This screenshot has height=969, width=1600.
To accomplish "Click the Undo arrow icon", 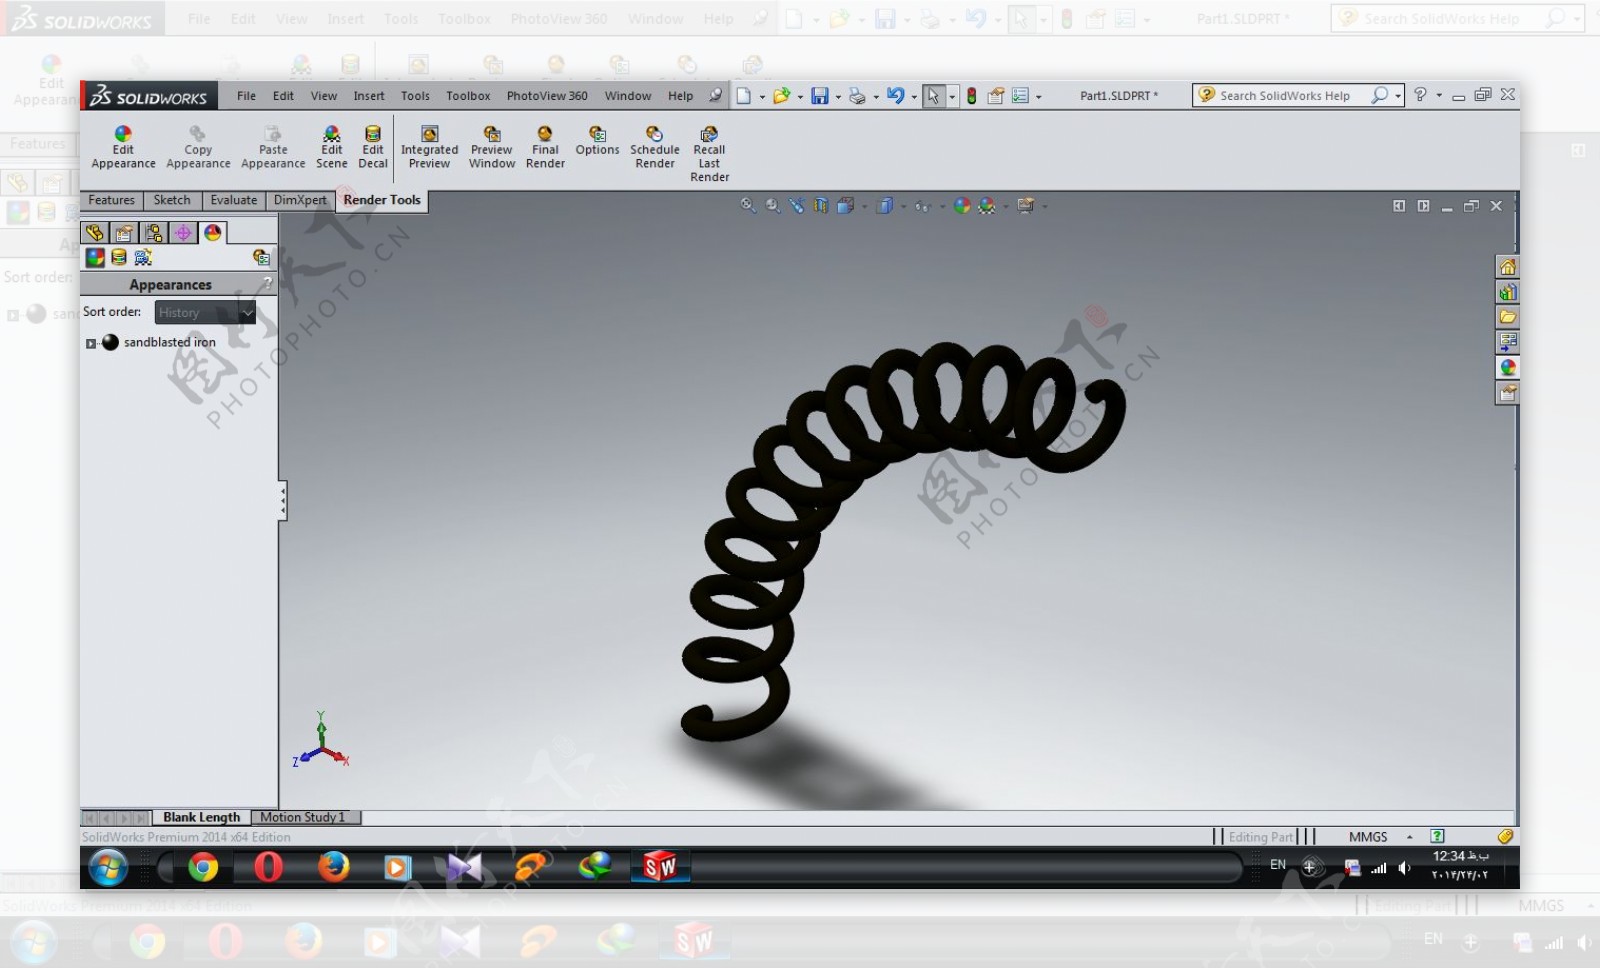I will 895,96.
